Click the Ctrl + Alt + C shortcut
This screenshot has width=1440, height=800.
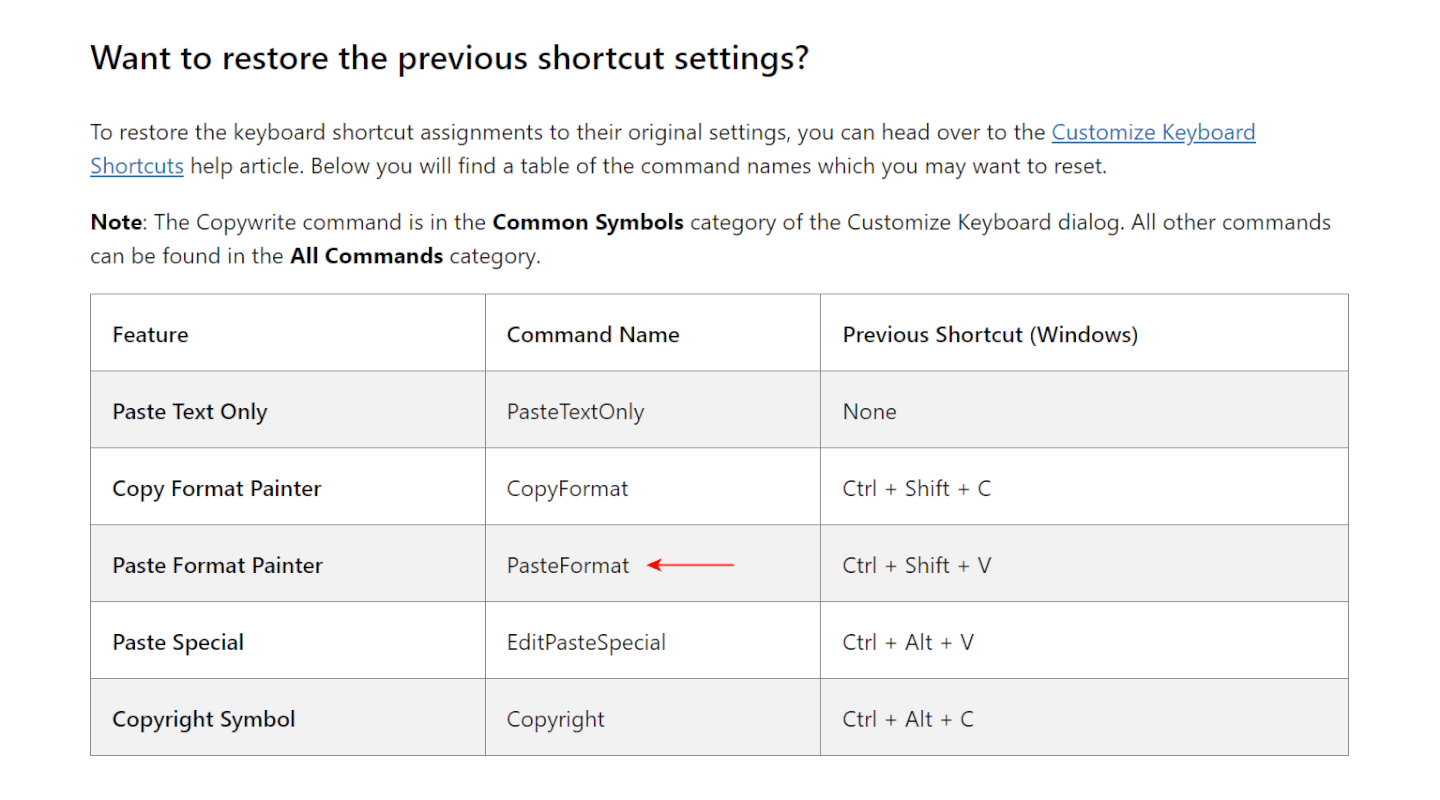click(907, 720)
